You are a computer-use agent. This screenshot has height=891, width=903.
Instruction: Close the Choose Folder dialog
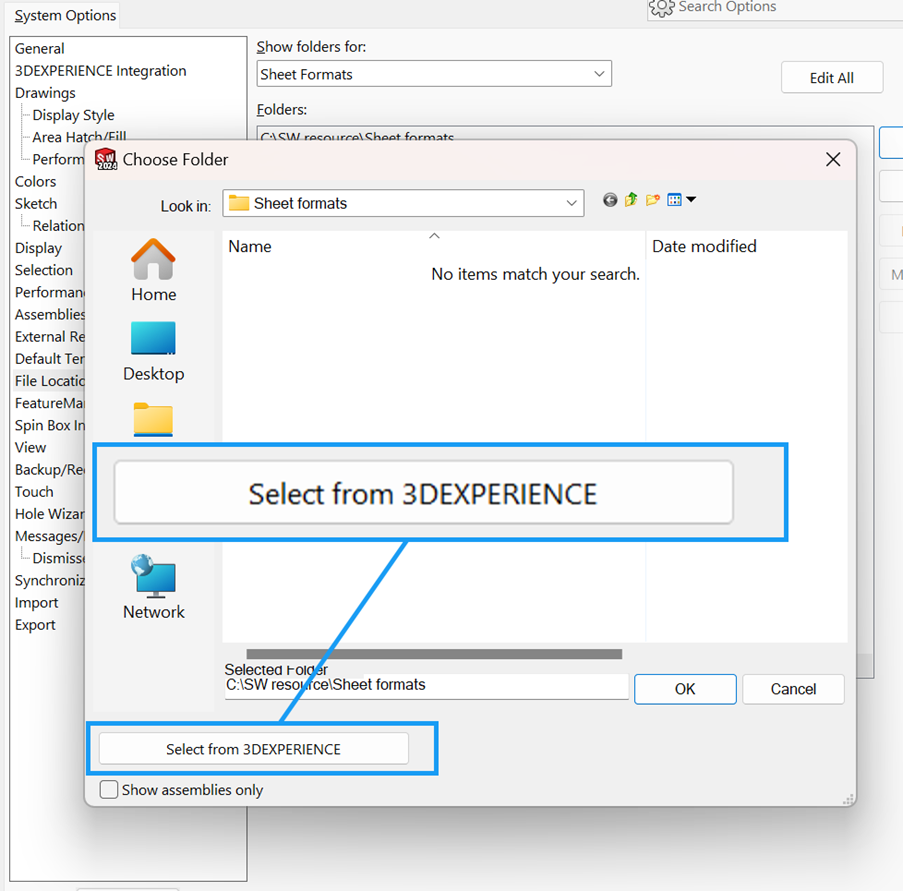click(x=833, y=160)
